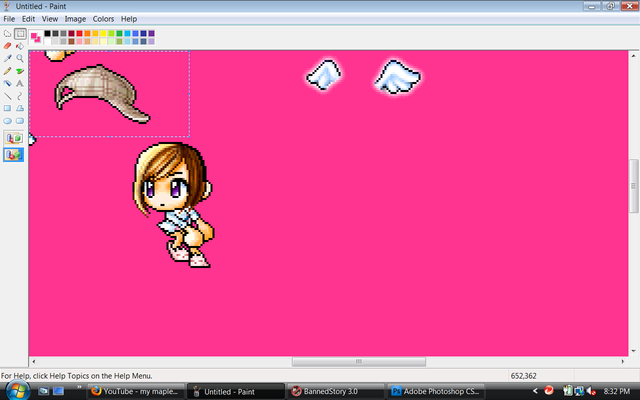Select the Free-Form Select tool
The width and height of the screenshot is (640, 400).
7,33
